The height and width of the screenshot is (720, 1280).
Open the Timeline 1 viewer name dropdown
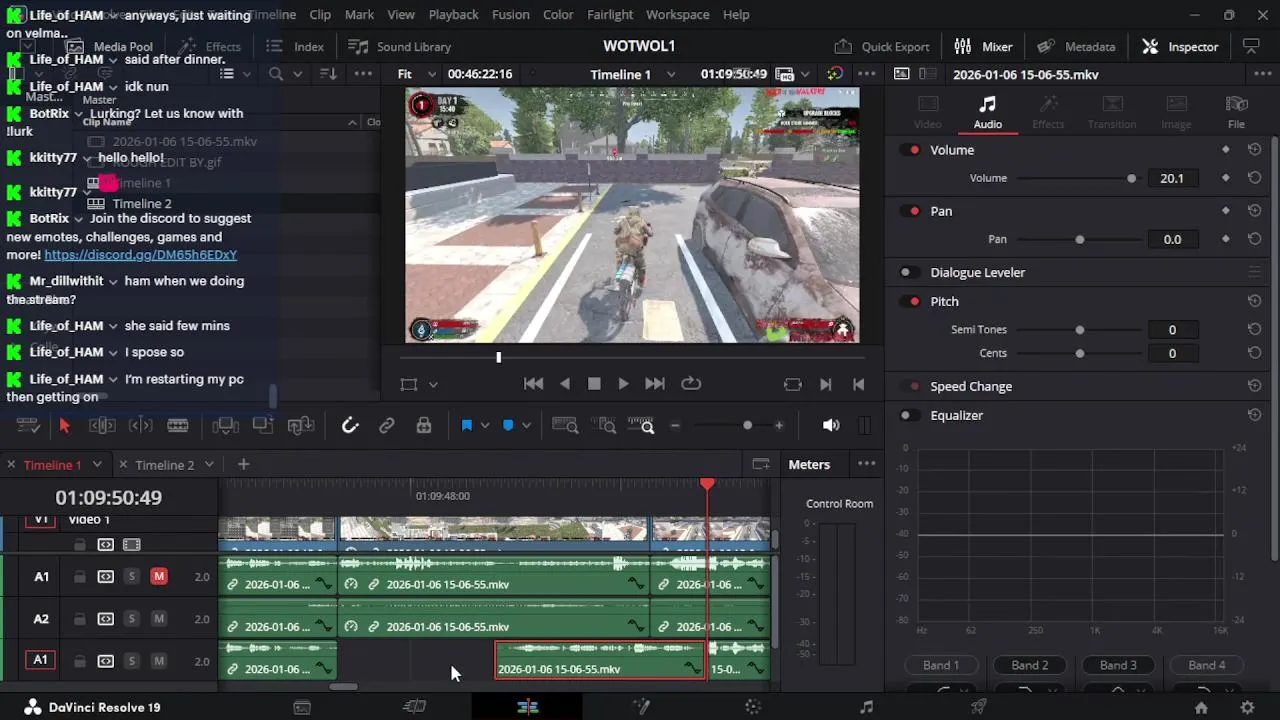click(x=671, y=74)
